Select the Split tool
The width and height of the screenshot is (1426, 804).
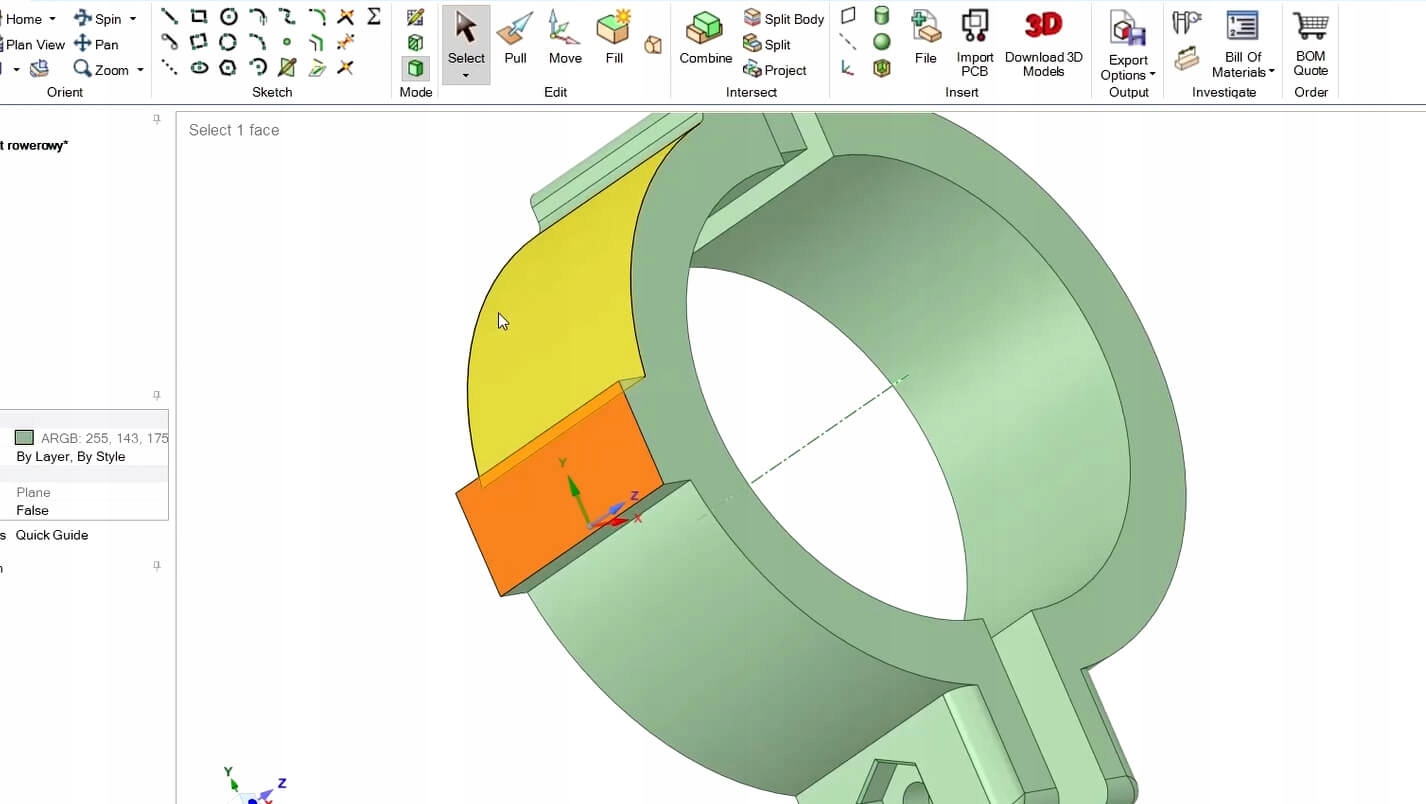(767, 44)
